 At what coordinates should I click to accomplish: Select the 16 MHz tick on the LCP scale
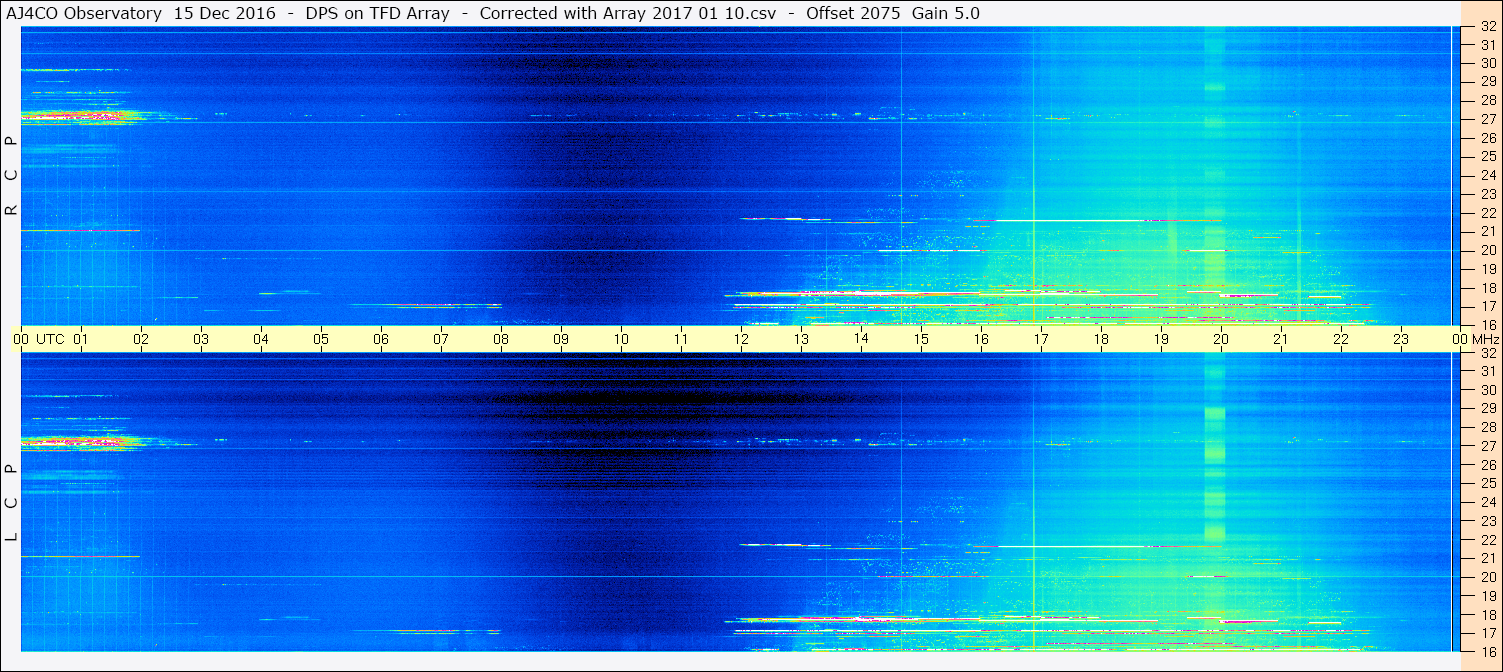tap(1487, 652)
